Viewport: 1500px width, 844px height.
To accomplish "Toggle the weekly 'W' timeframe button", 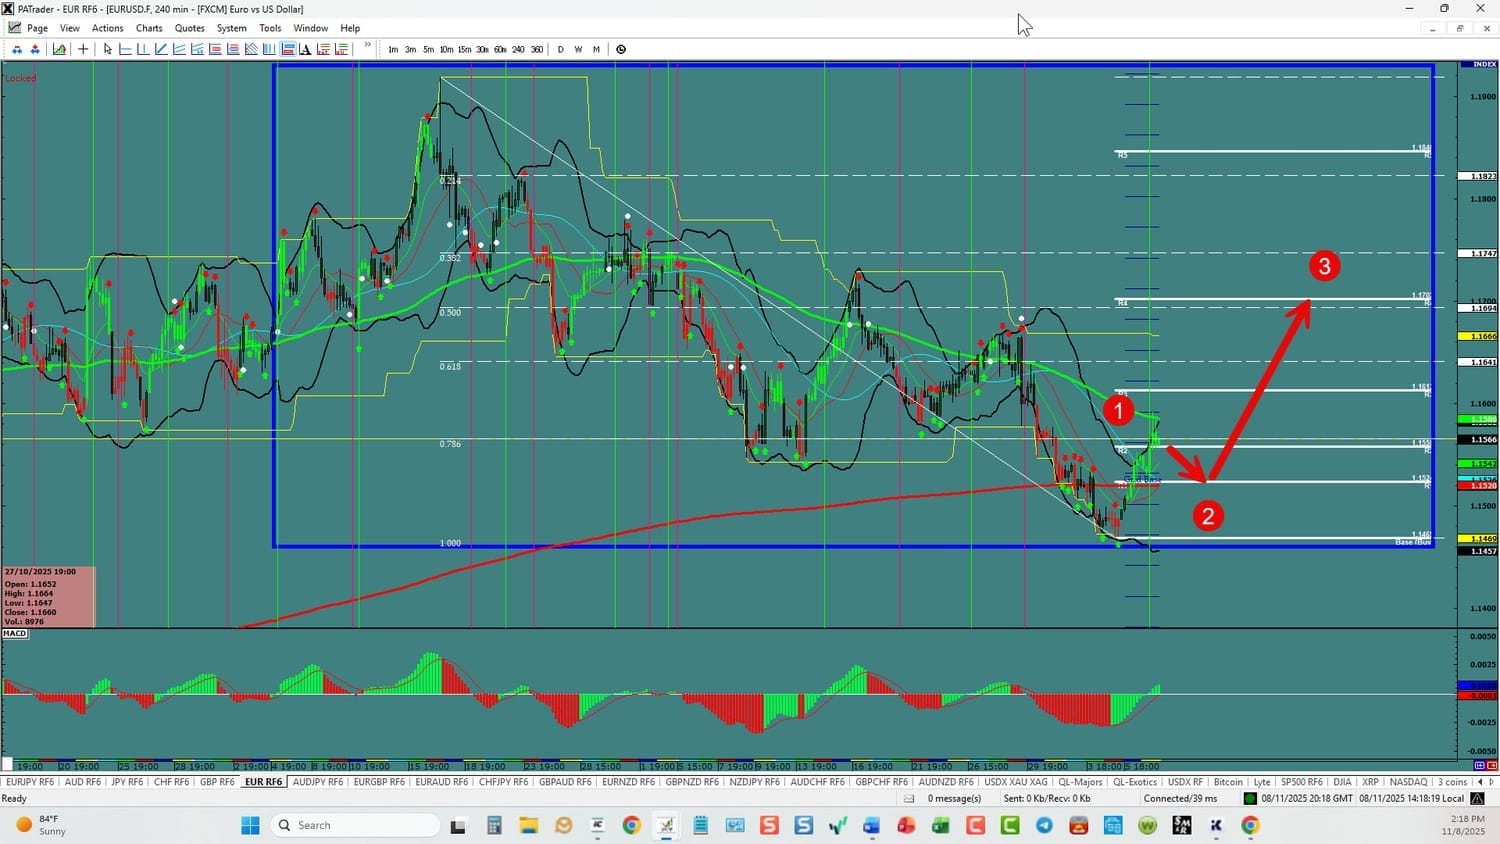I will point(578,49).
